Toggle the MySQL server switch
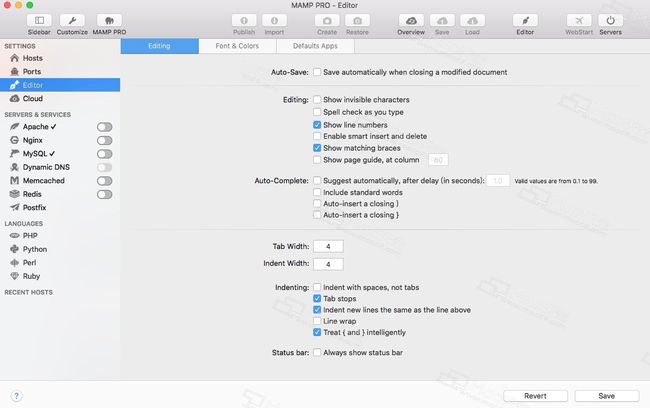 pos(104,154)
